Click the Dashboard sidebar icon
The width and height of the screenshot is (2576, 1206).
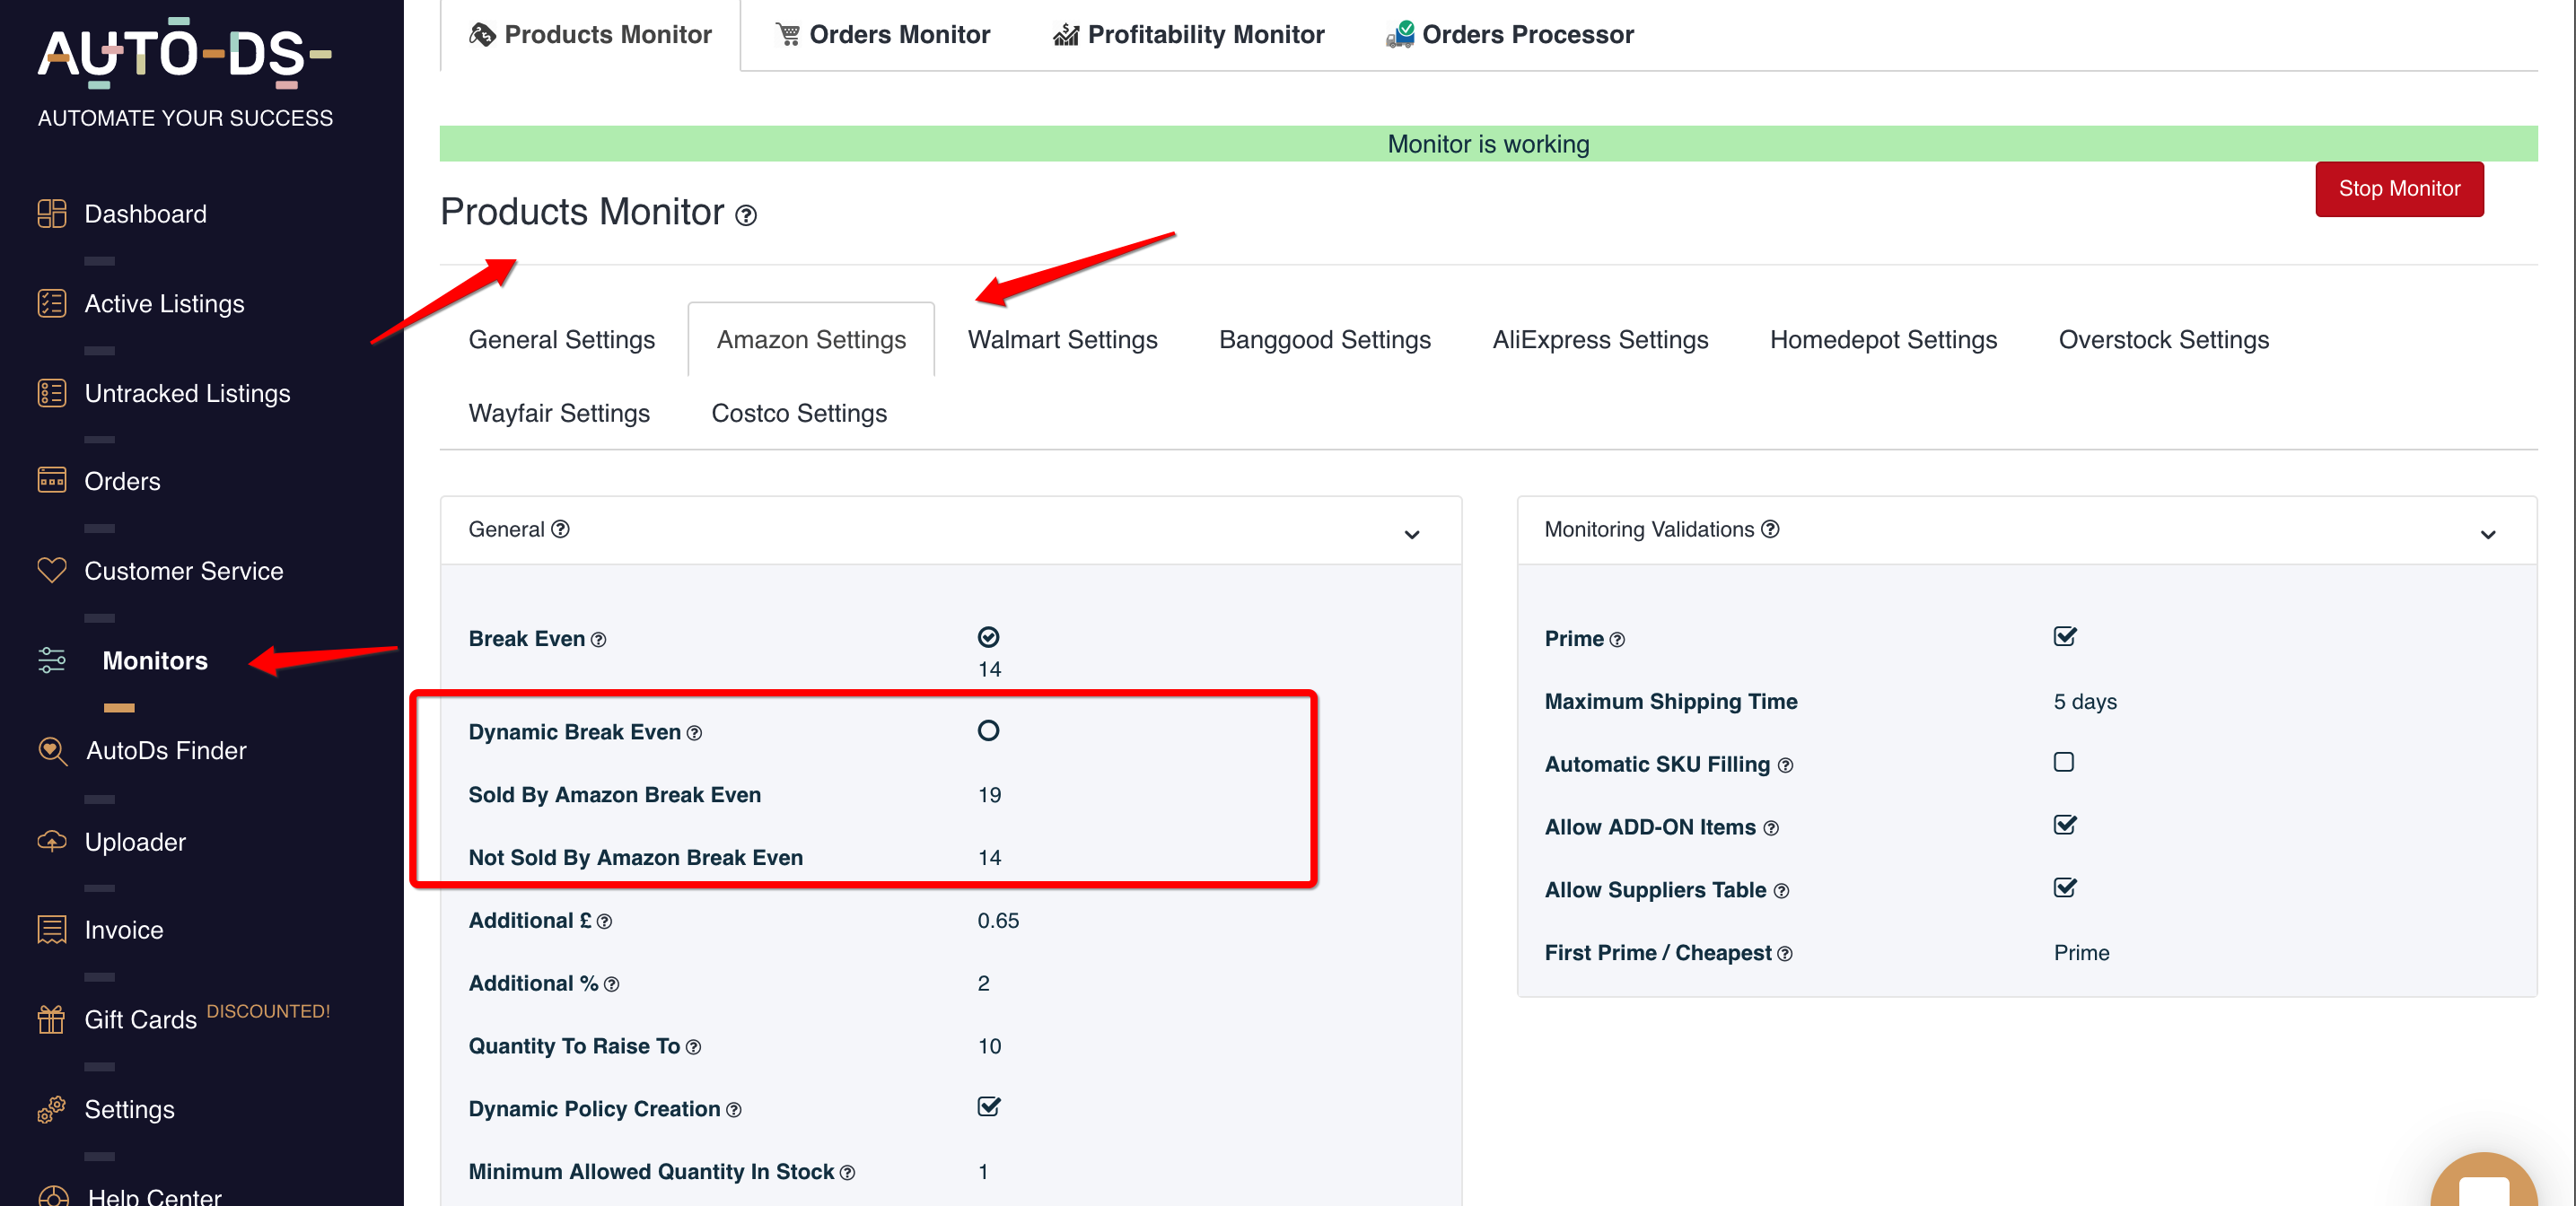click(51, 214)
